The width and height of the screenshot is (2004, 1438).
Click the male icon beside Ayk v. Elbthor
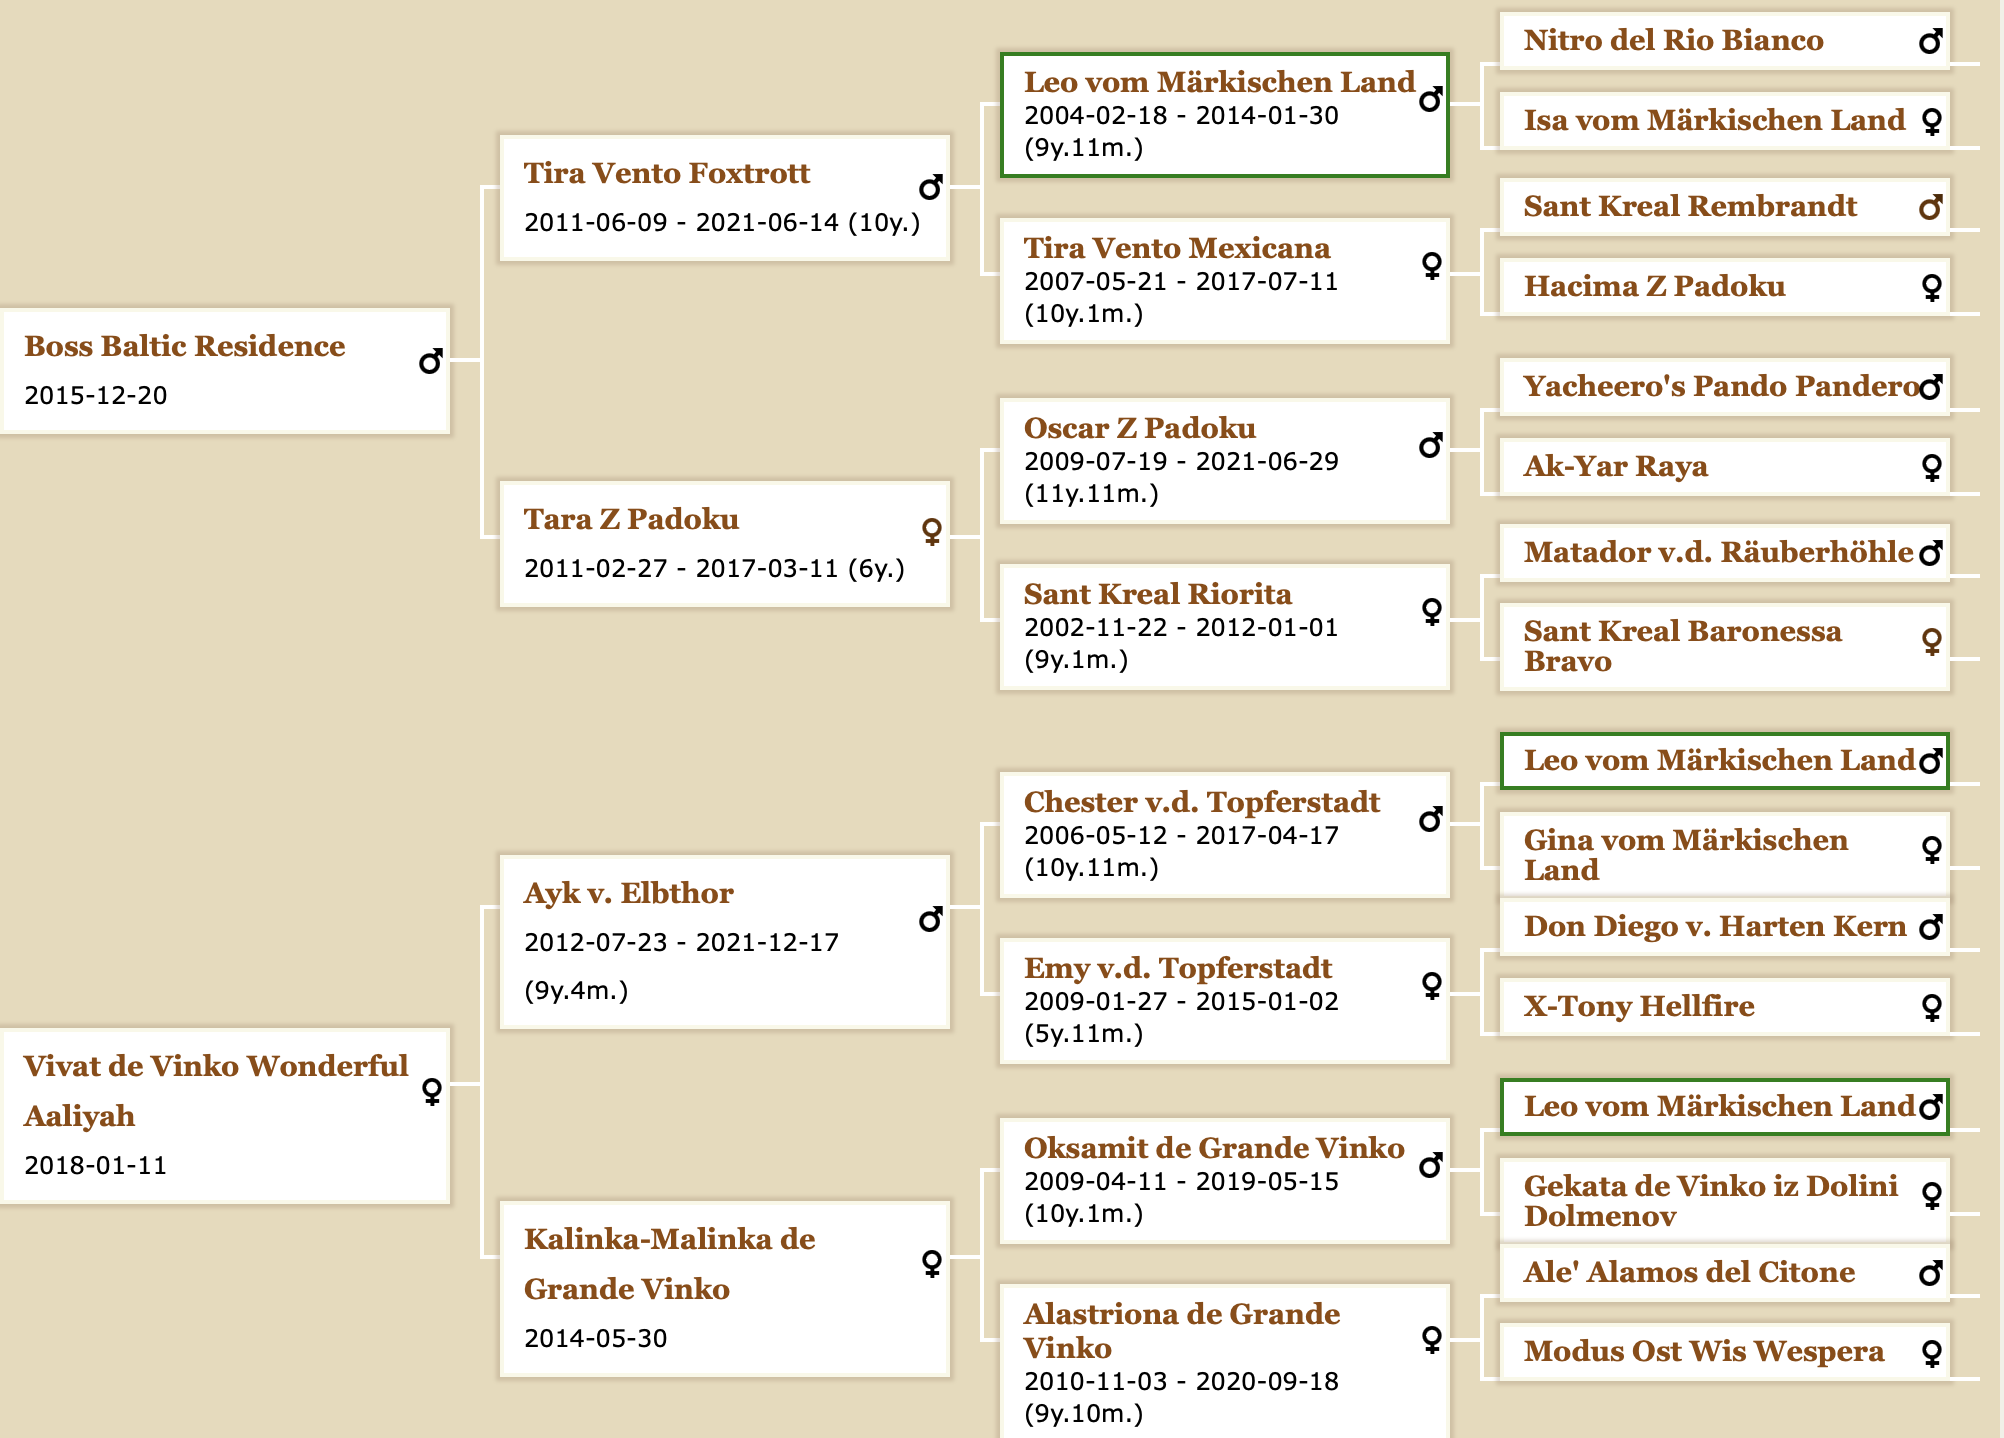[x=931, y=919]
